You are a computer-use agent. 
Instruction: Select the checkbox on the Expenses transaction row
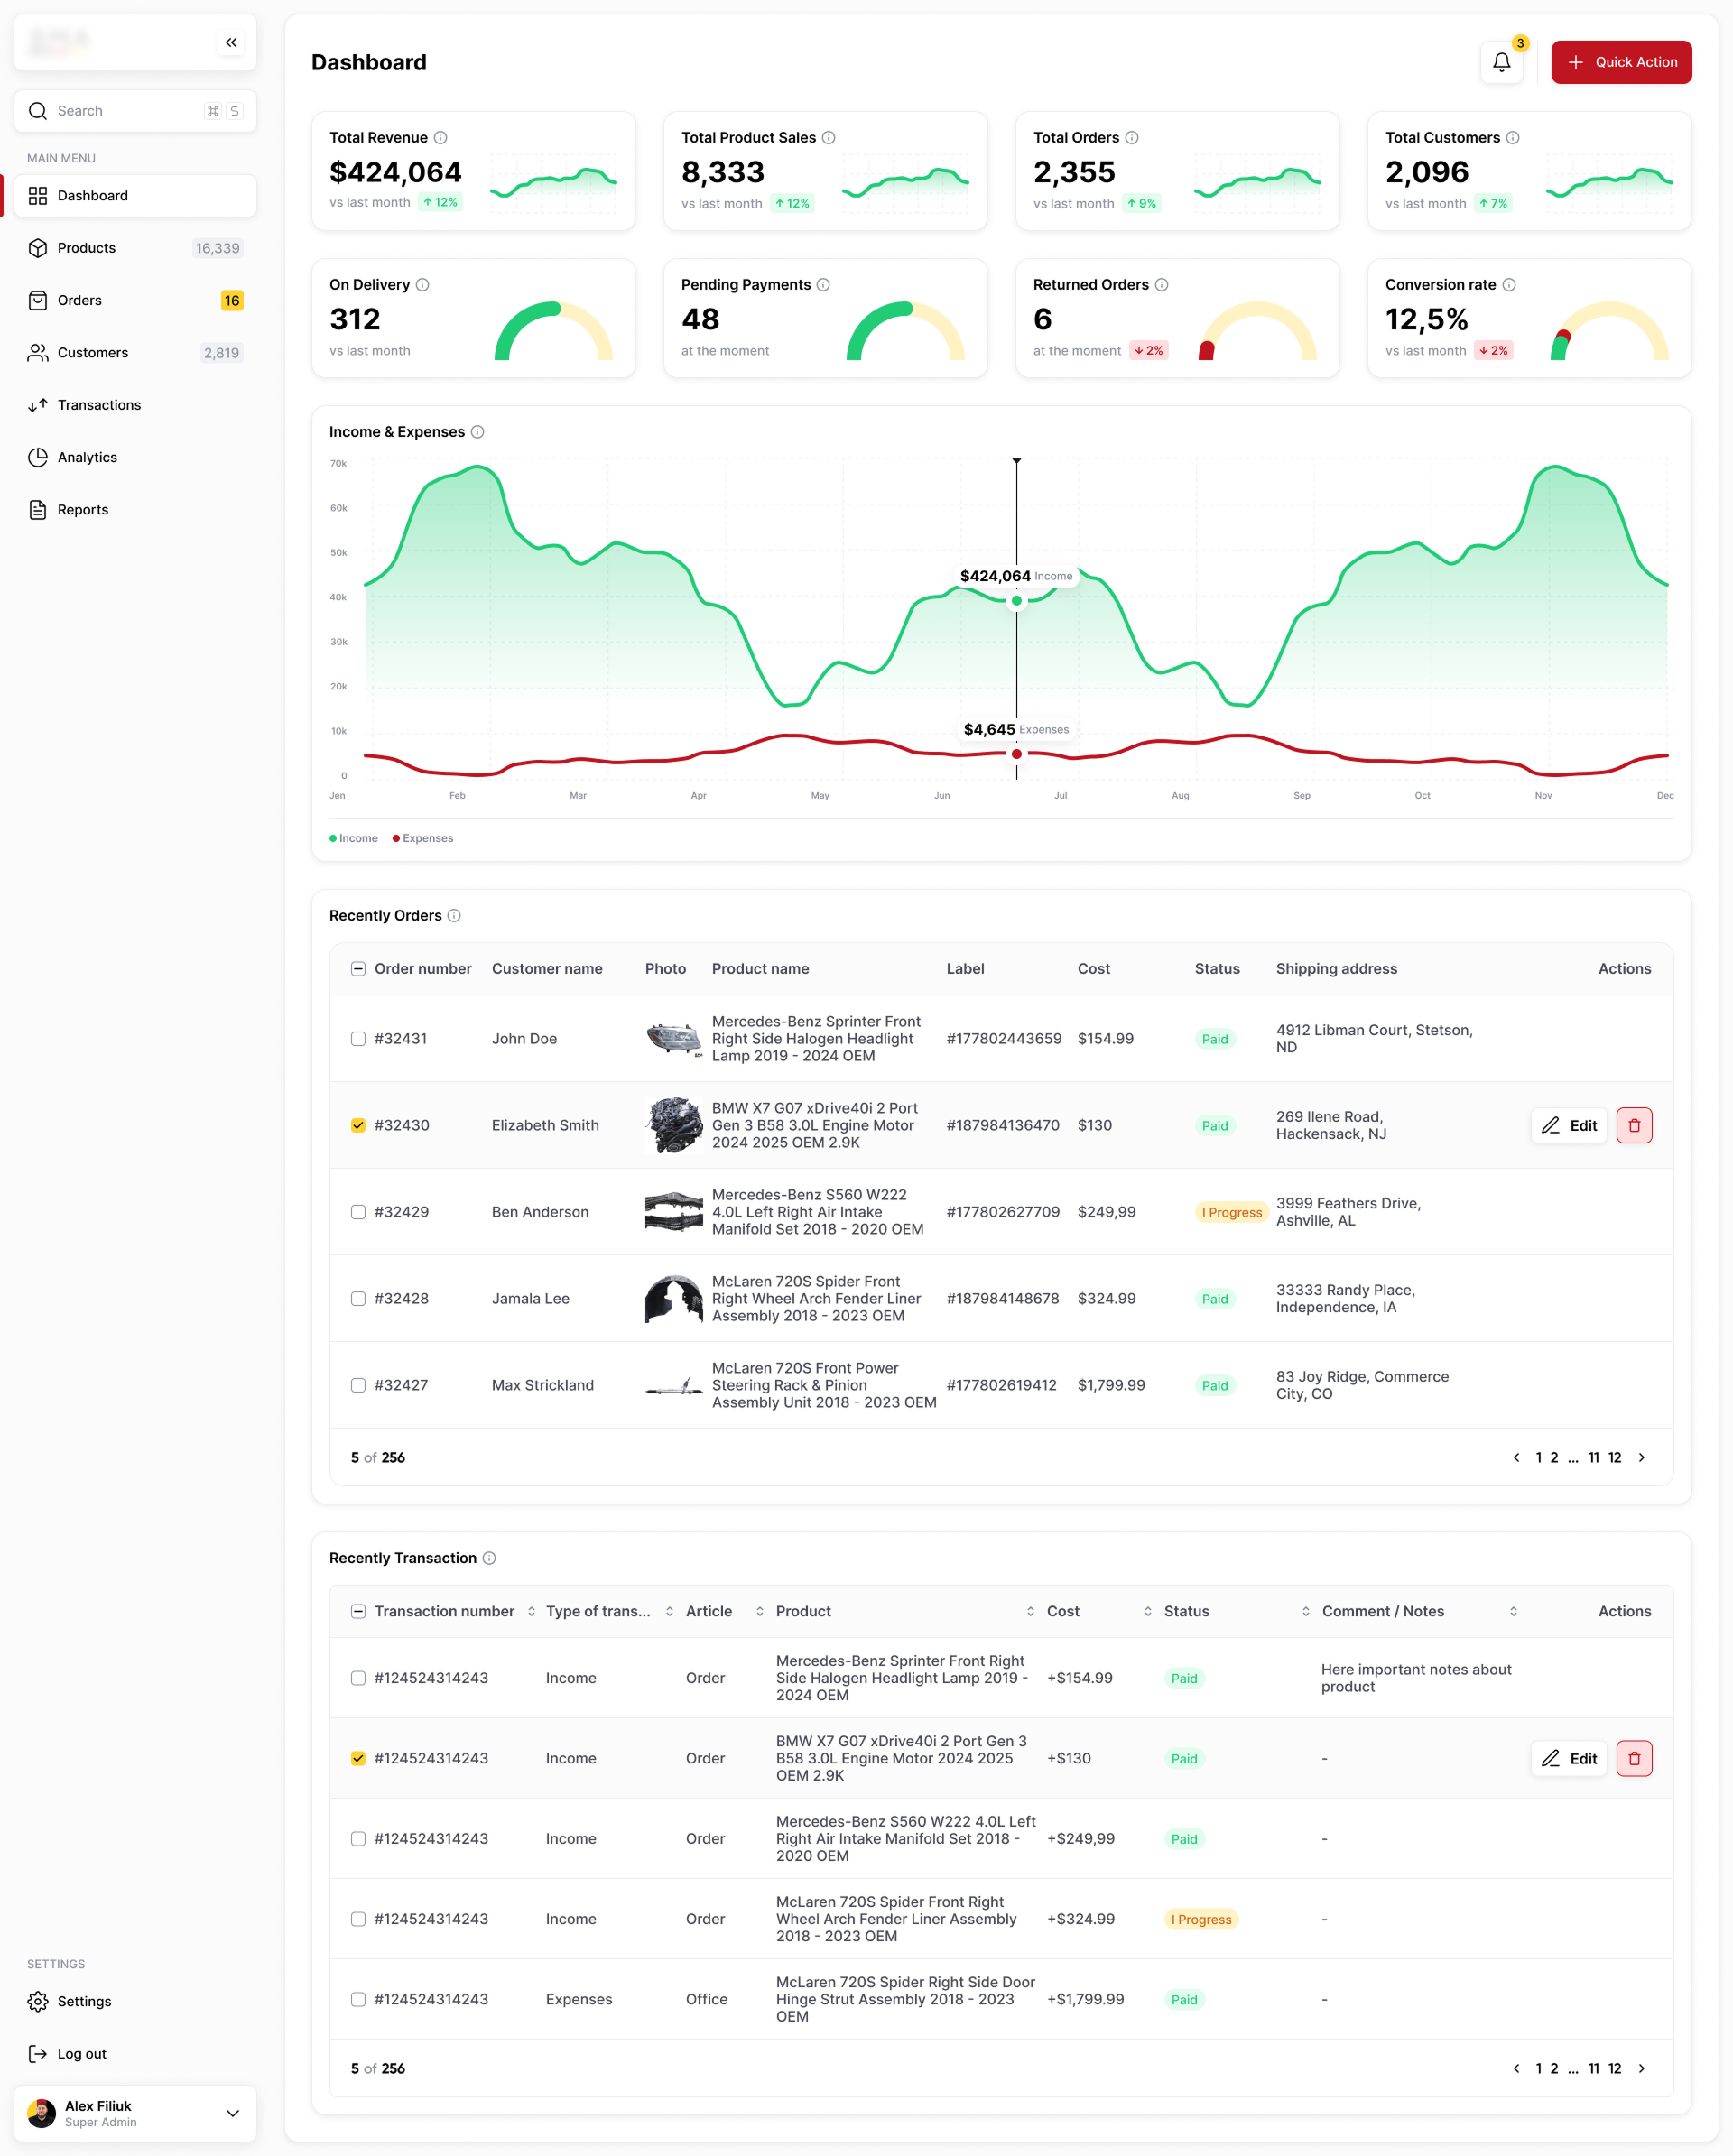[358, 1999]
